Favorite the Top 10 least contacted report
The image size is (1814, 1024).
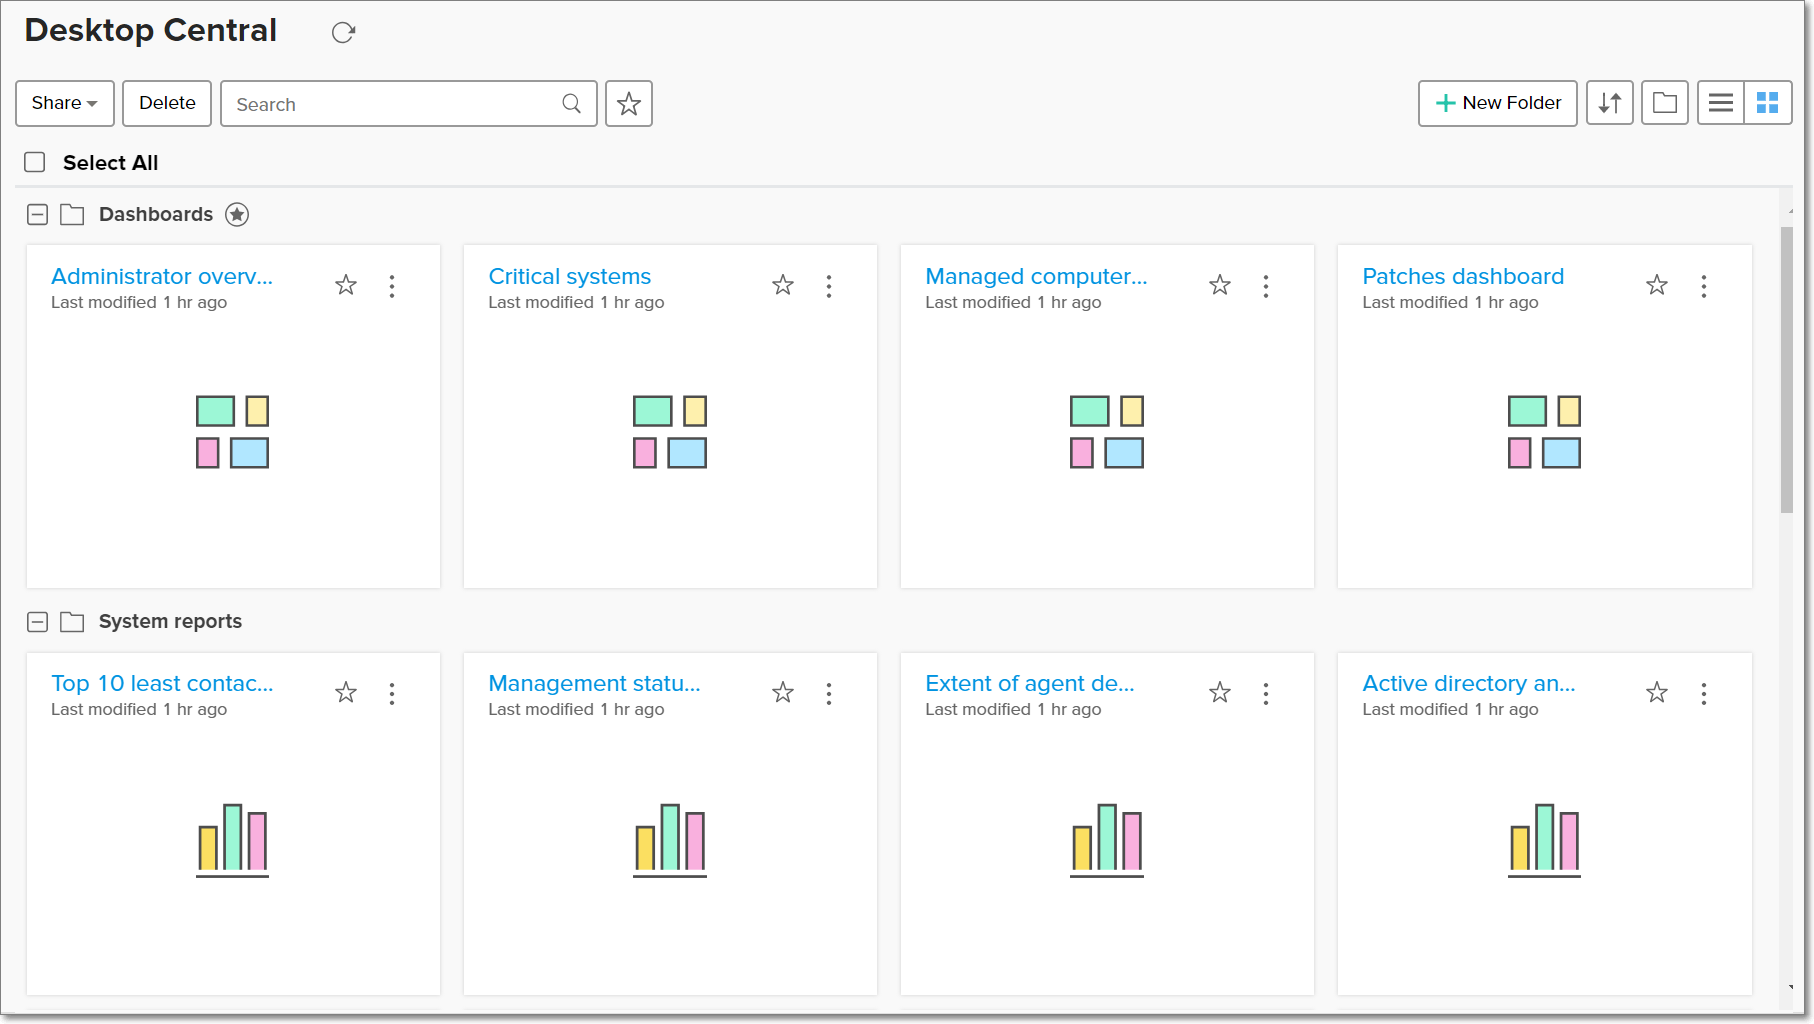pyautogui.click(x=346, y=693)
